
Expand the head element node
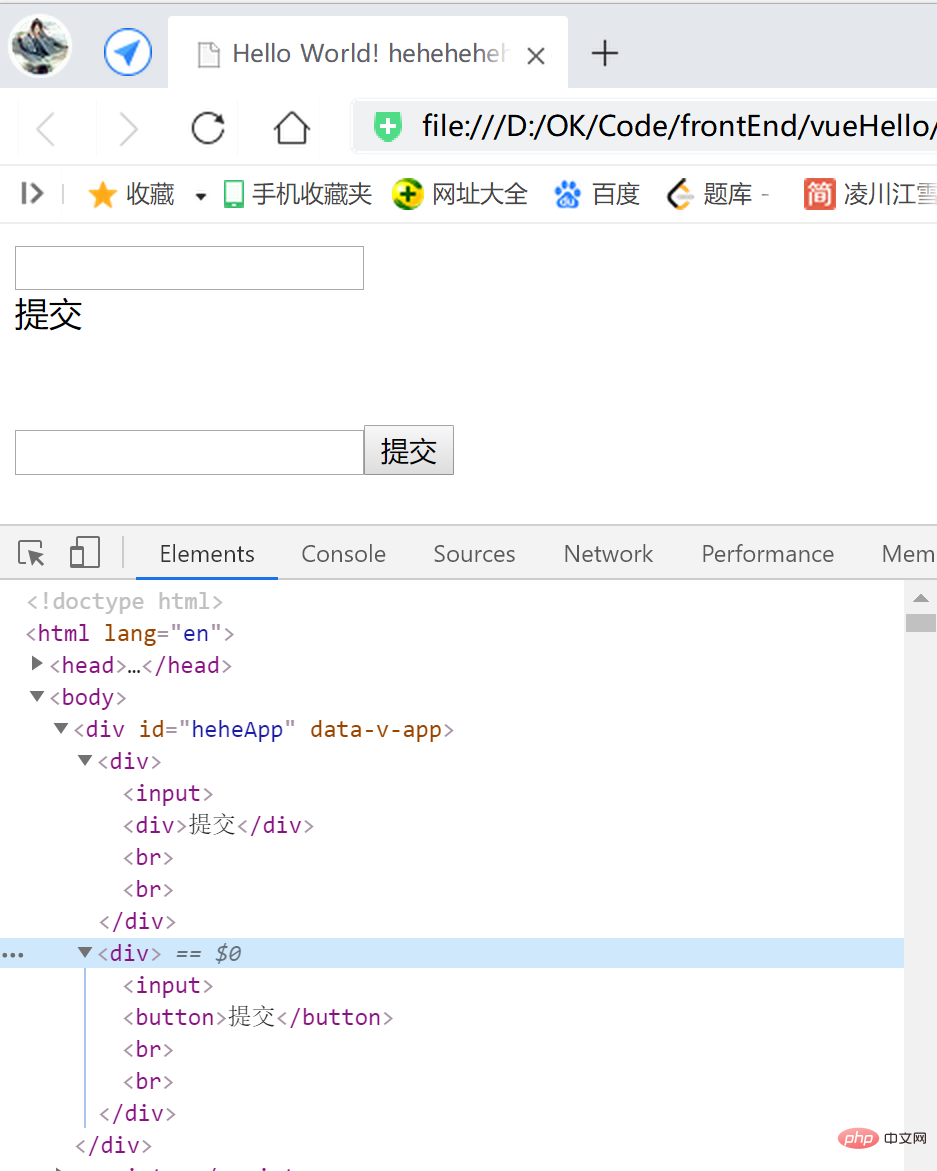(37, 664)
